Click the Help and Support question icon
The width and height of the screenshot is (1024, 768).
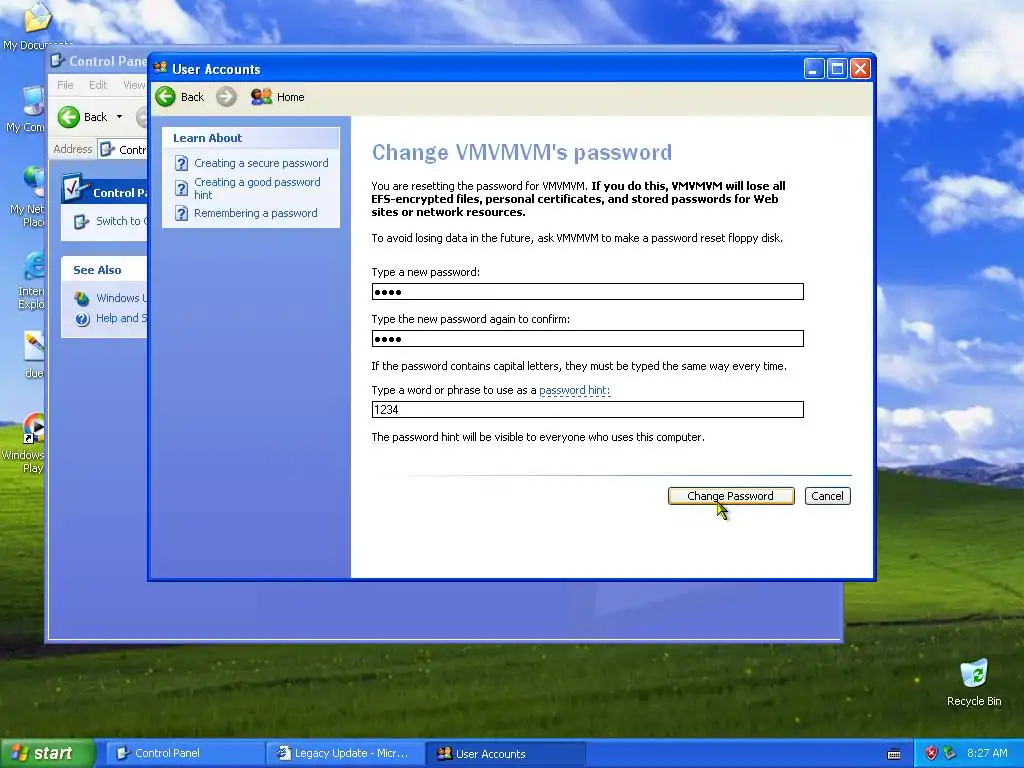[x=82, y=319]
